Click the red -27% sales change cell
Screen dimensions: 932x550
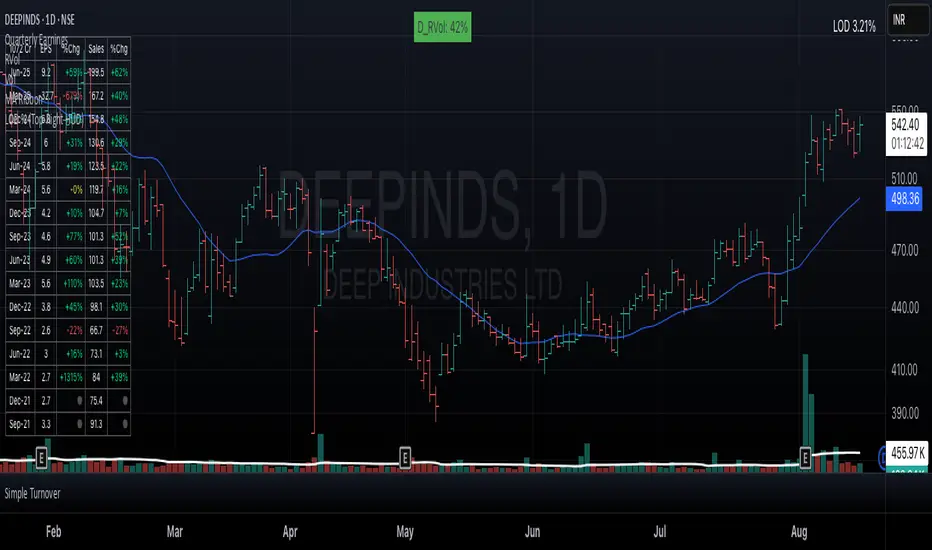coord(120,330)
